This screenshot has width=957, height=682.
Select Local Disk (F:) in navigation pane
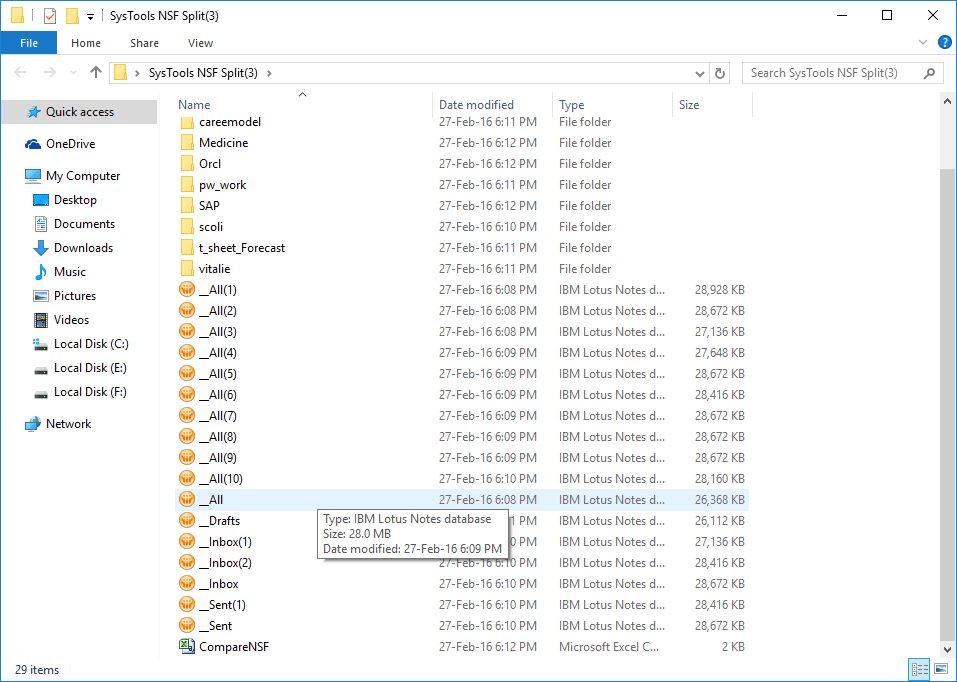90,391
